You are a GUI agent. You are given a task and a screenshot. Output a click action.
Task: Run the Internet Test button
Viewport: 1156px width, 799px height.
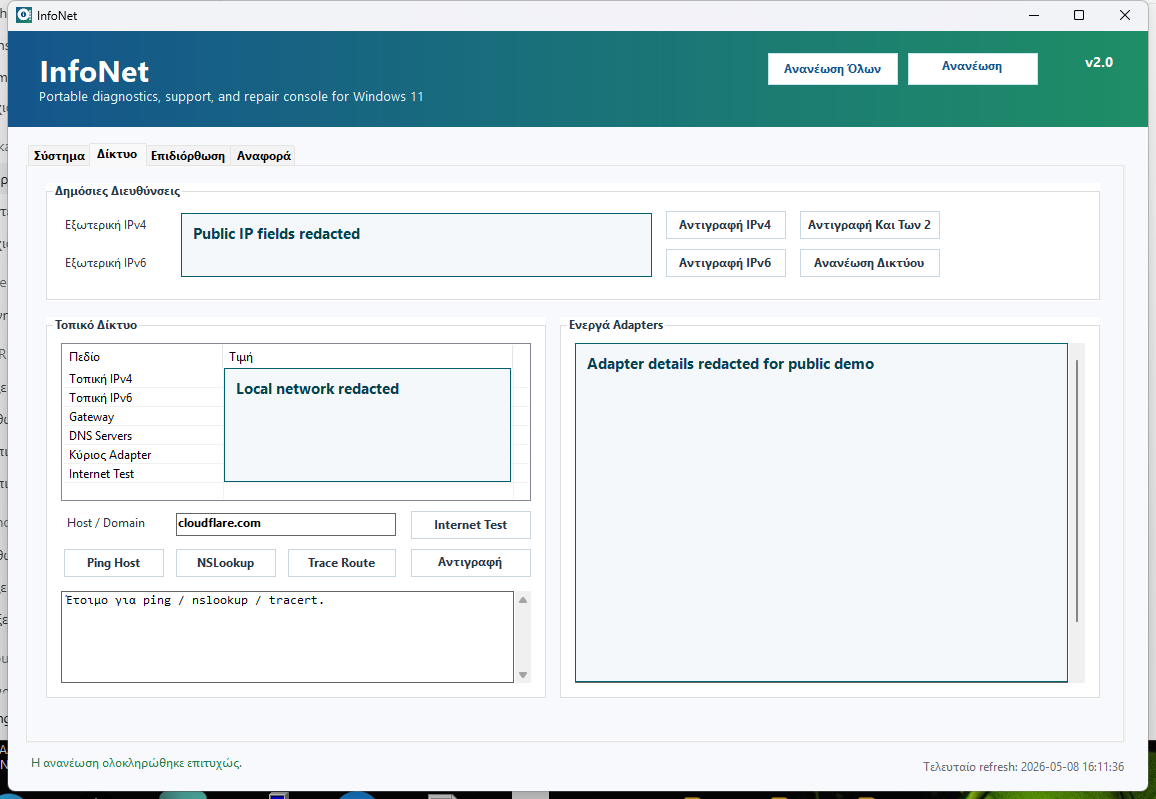470,525
